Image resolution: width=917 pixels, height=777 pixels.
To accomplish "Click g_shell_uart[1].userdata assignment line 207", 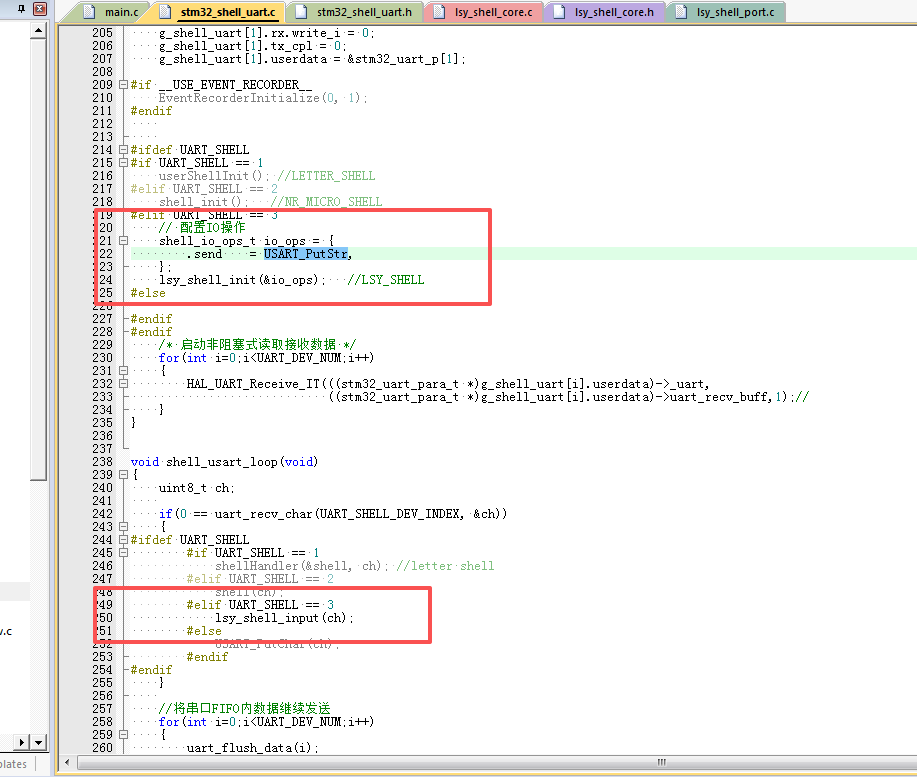I will [x=312, y=59].
